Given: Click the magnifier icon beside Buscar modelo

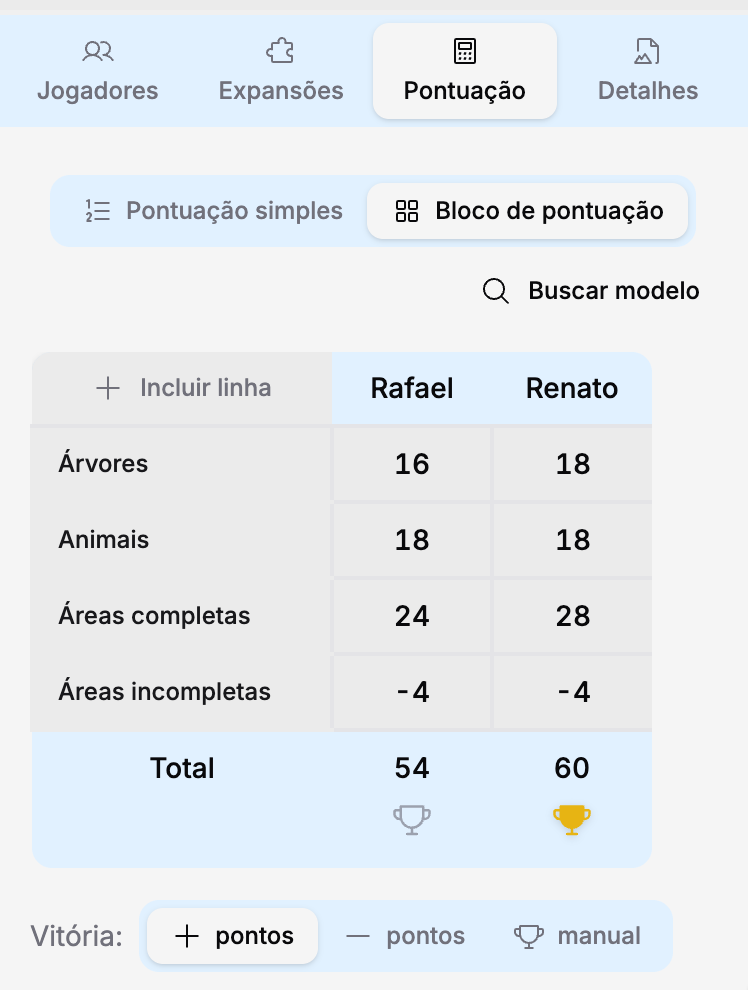Looking at the screenshot, I should (x=496, y=291).
